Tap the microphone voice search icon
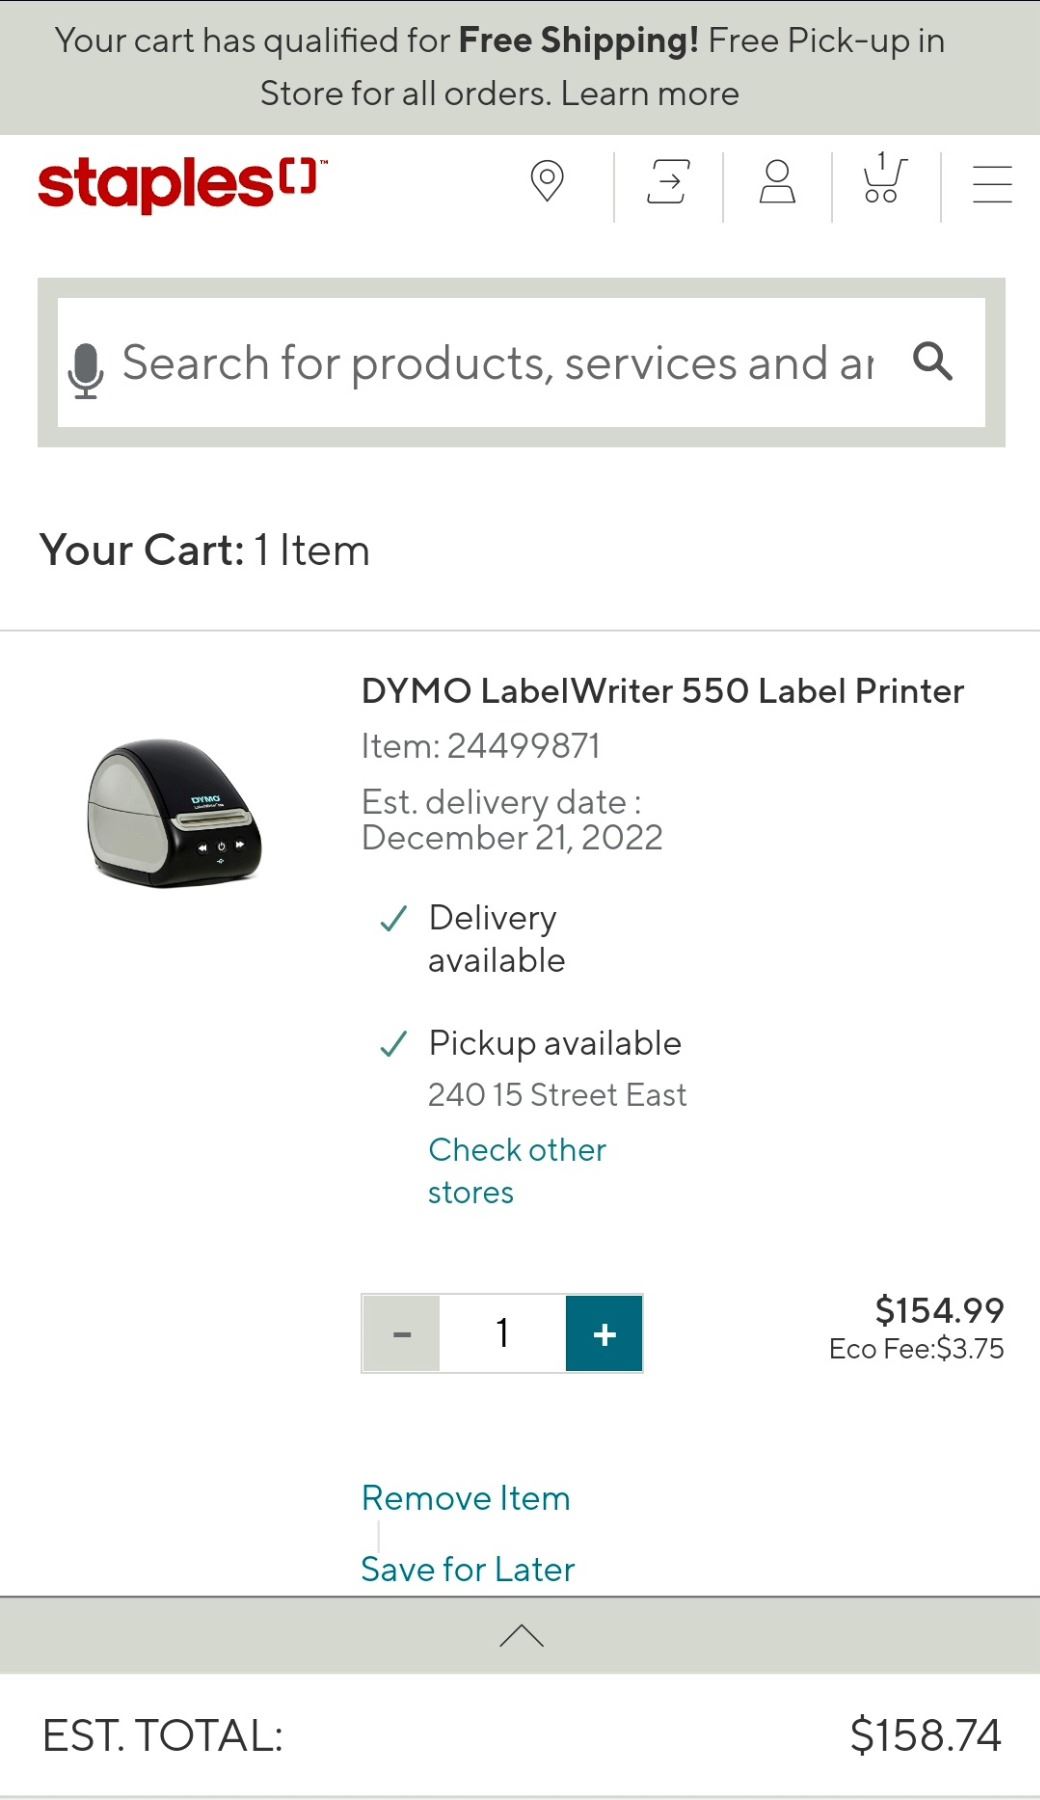Image resolution: width=1040 pixels, height=1800 pixels. pos(86,368)
